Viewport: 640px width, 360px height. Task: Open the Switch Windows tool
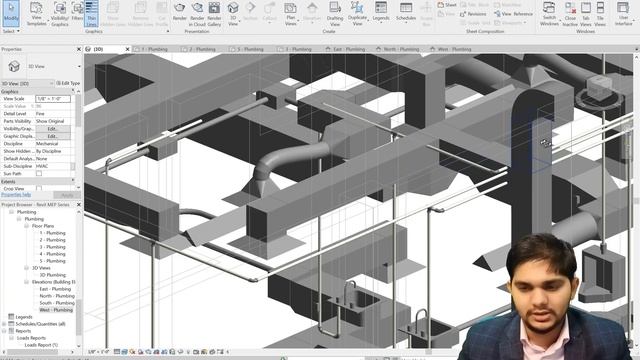[549, 13]
